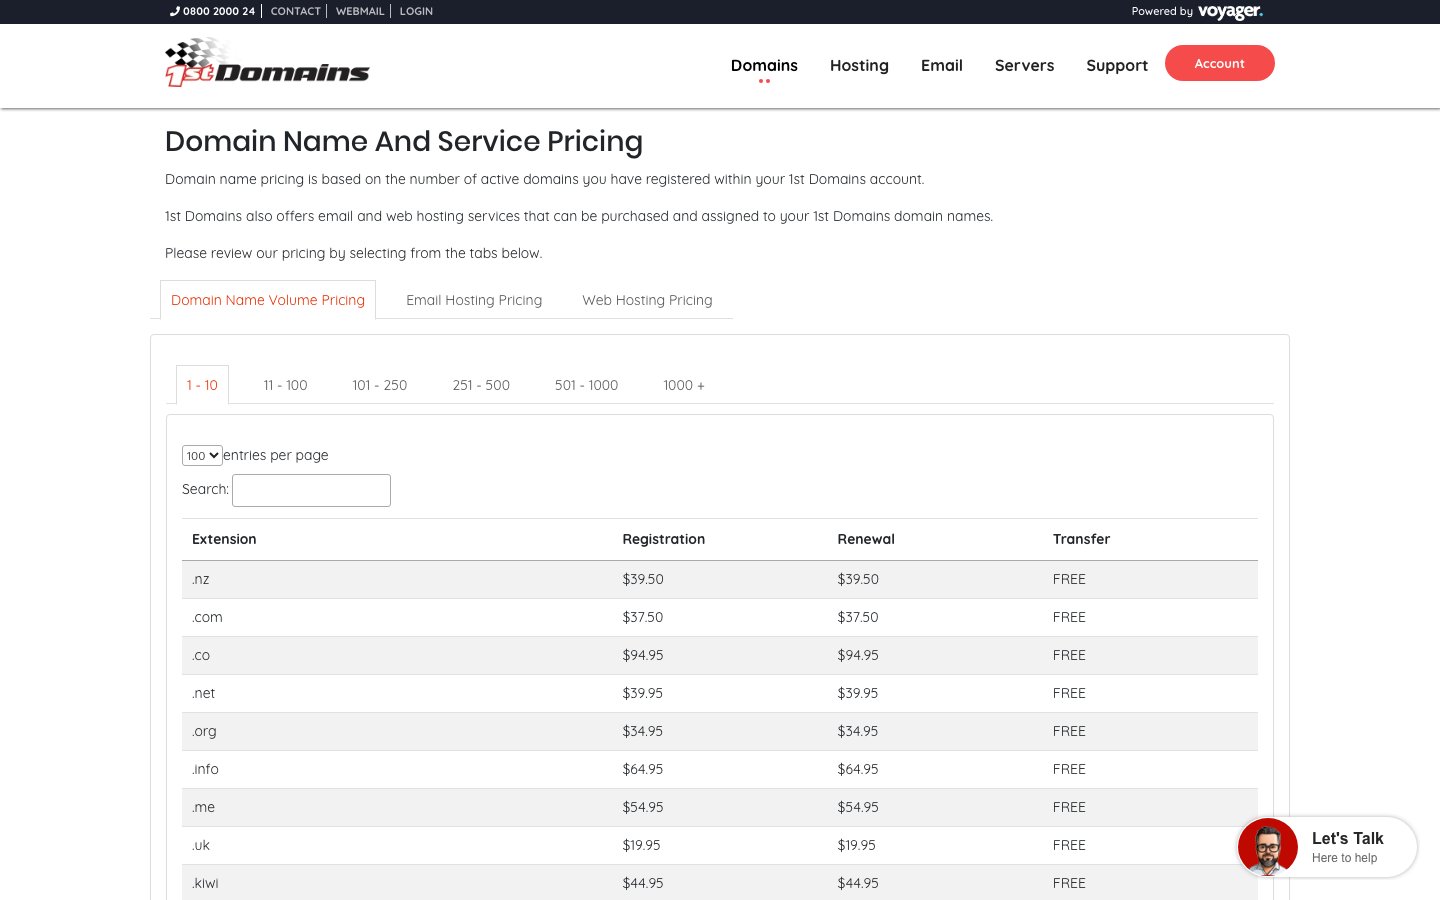The width and height of the screenshot is (1440, 900).
Task: Open the Email menu
Action: pos(942,65)
